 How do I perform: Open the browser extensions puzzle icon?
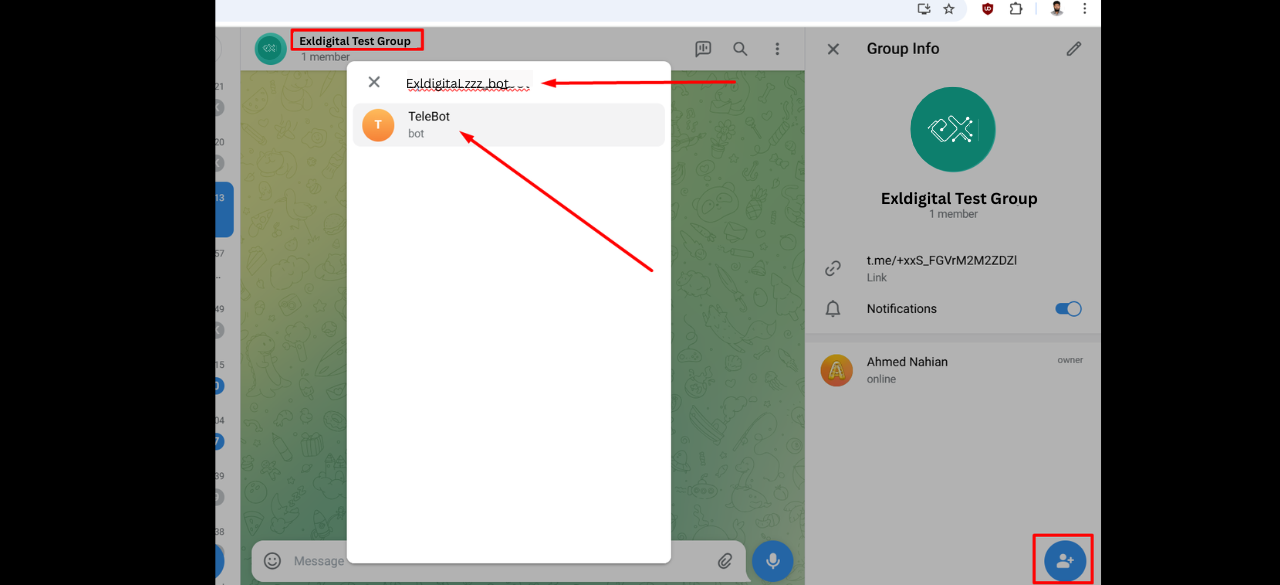pos(1016,8)
